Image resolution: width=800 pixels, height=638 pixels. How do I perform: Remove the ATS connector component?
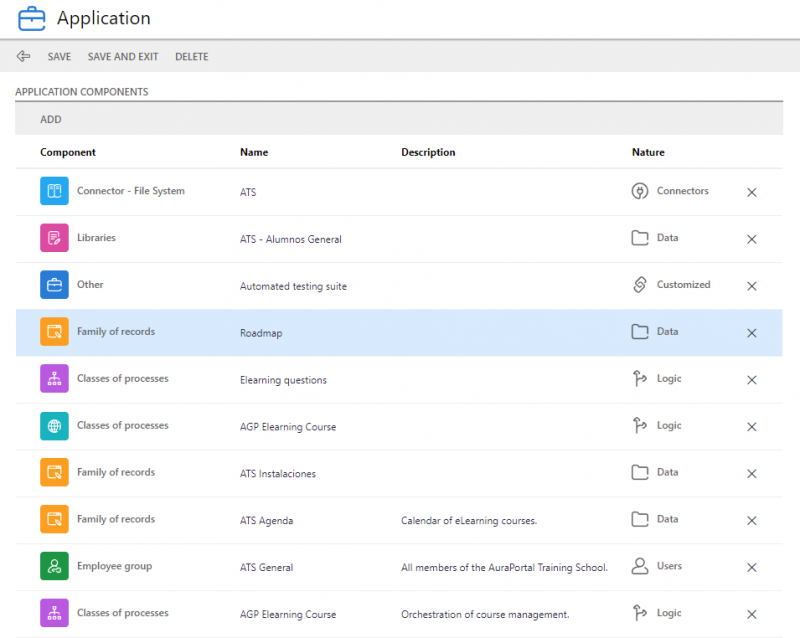click(752, 192)
